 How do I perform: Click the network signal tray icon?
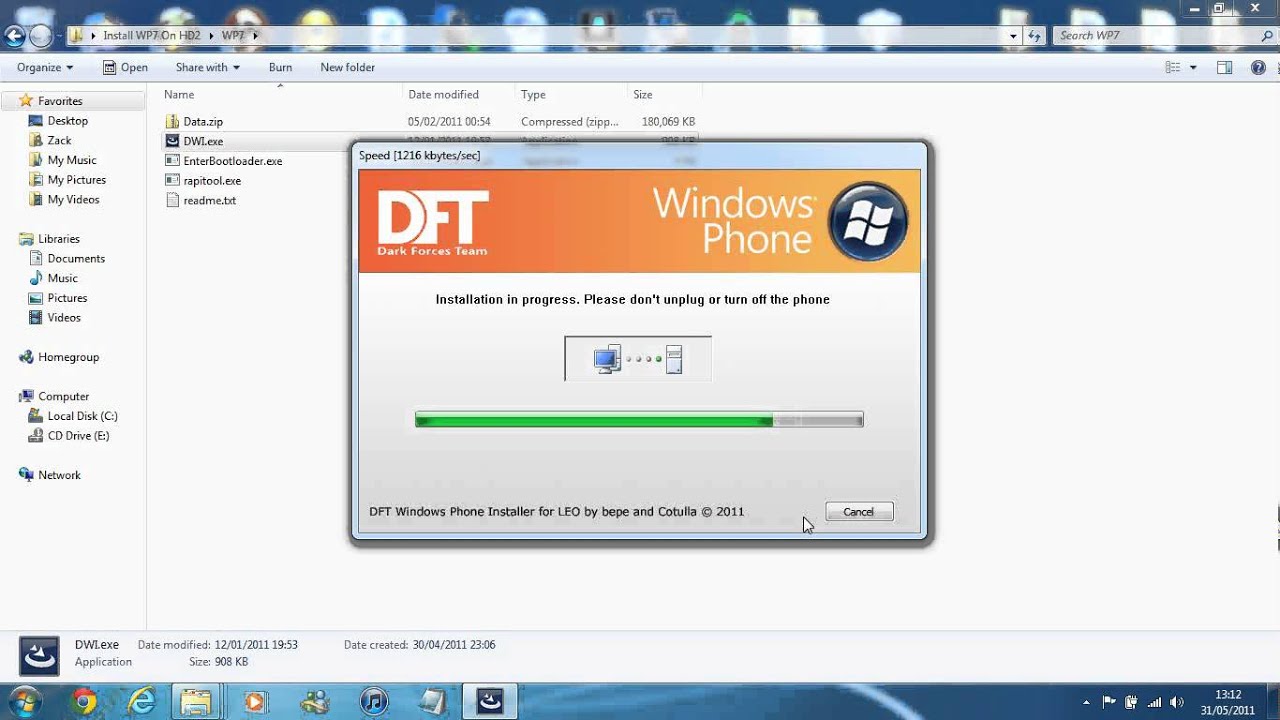1155,702
